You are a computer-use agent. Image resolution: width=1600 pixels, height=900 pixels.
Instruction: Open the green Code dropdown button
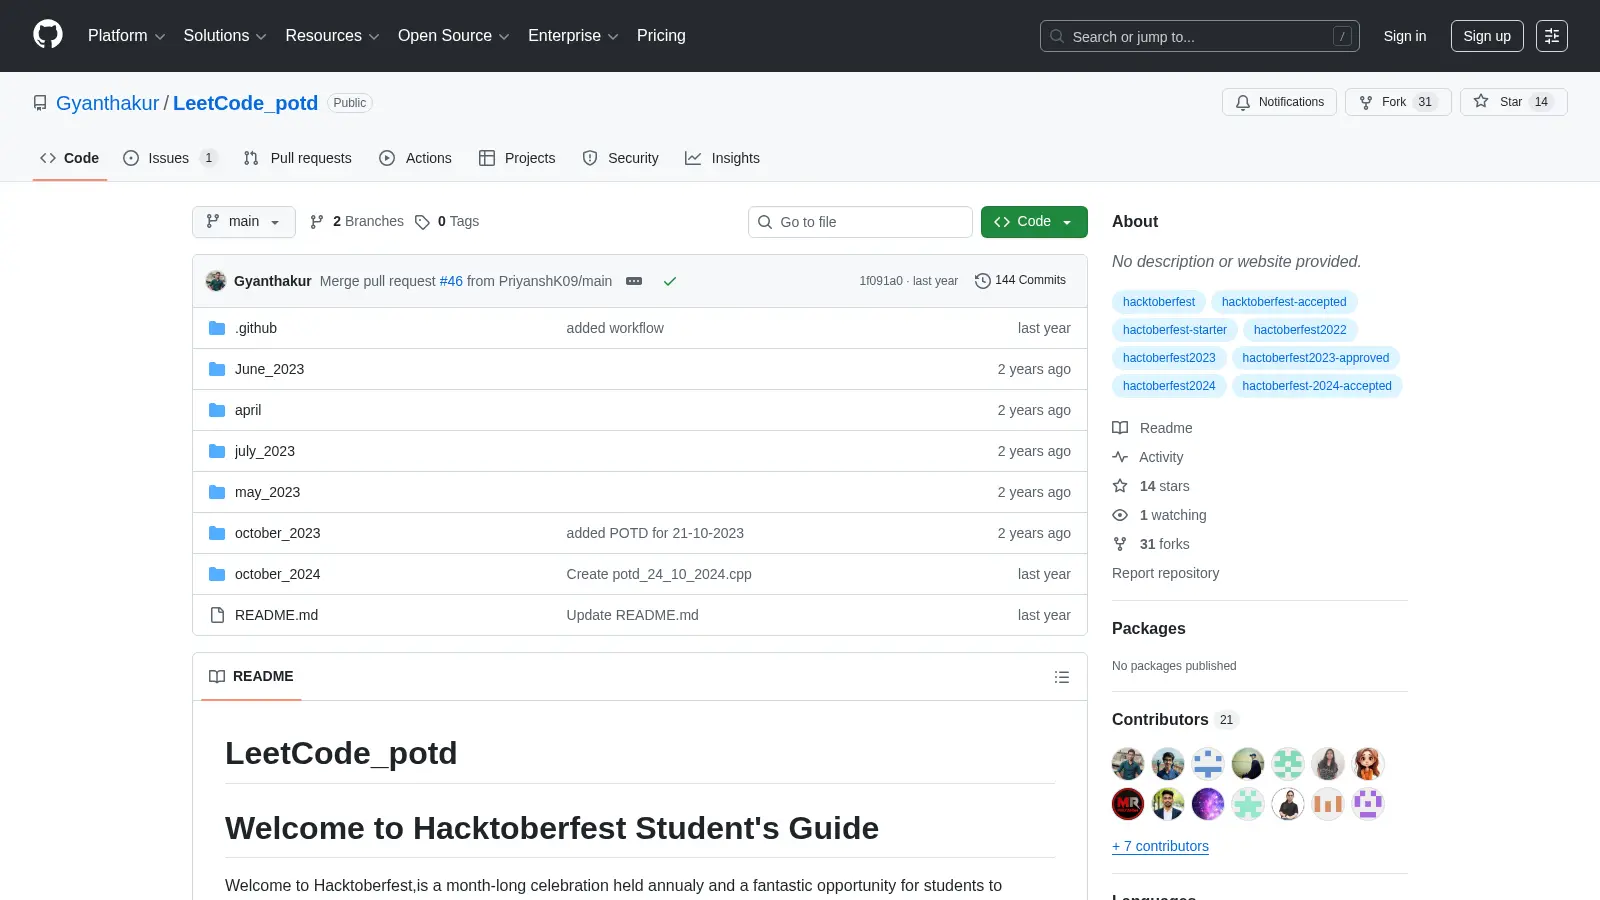1034,222
